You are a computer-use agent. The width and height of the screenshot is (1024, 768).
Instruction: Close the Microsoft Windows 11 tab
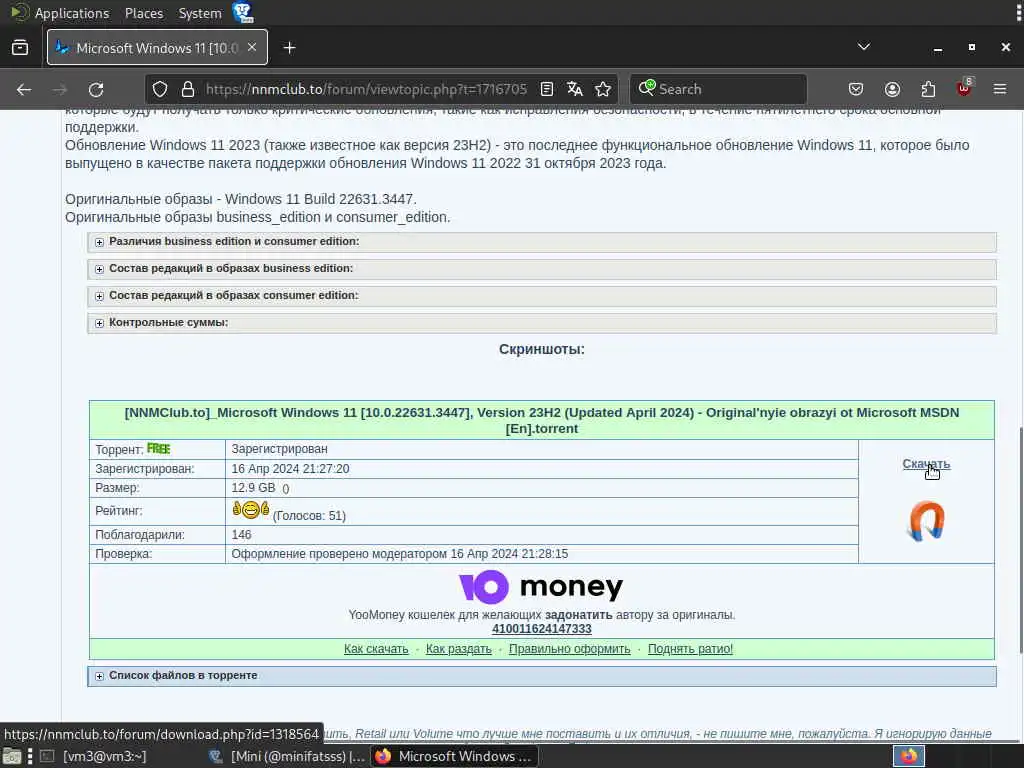pyautogui.click(x=252, y=48)
